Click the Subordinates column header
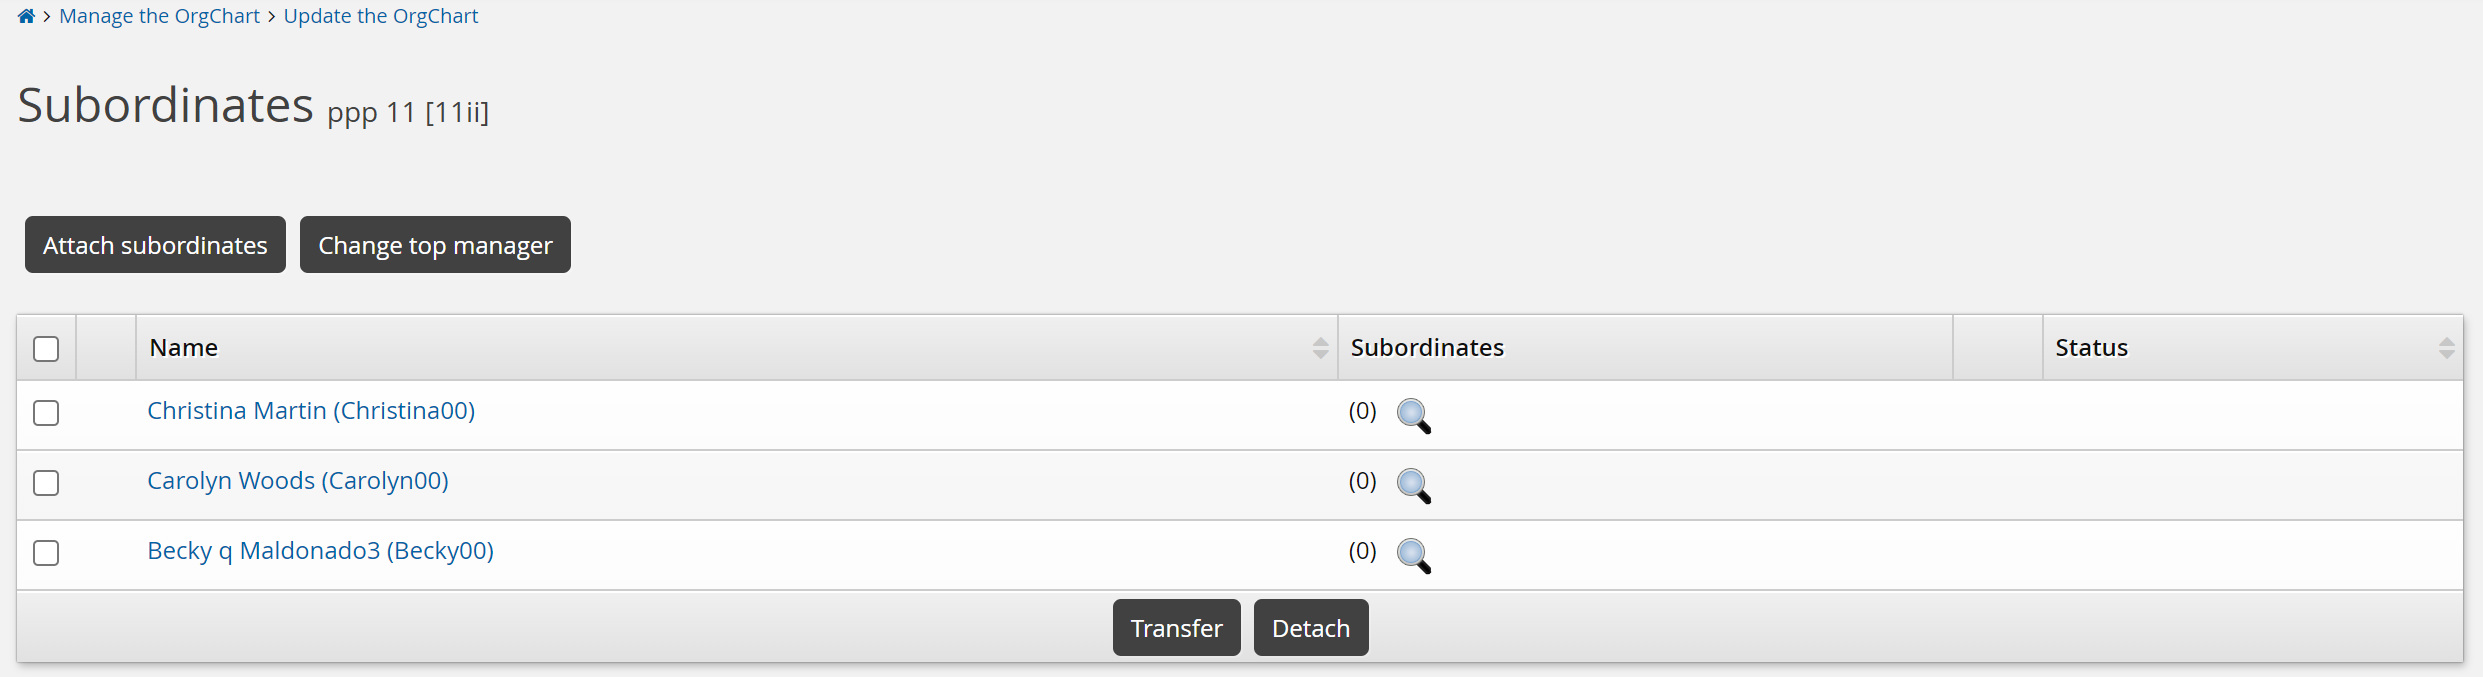 1427,348
